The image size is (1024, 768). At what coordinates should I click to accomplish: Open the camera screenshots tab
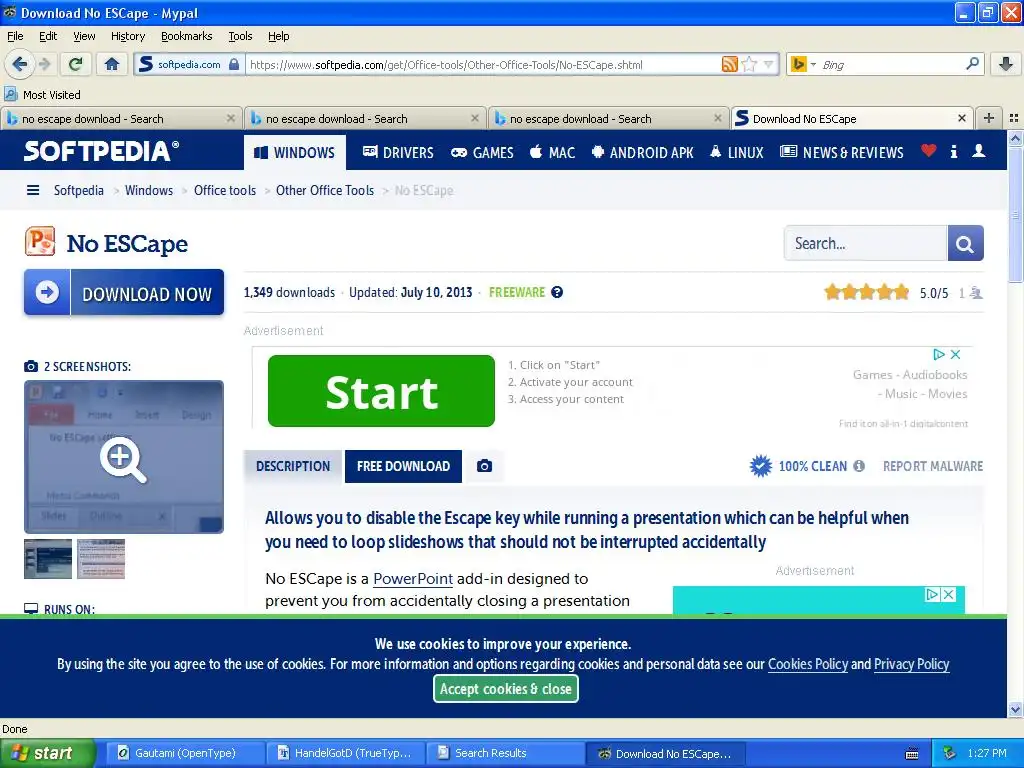(x=484, y=466)
